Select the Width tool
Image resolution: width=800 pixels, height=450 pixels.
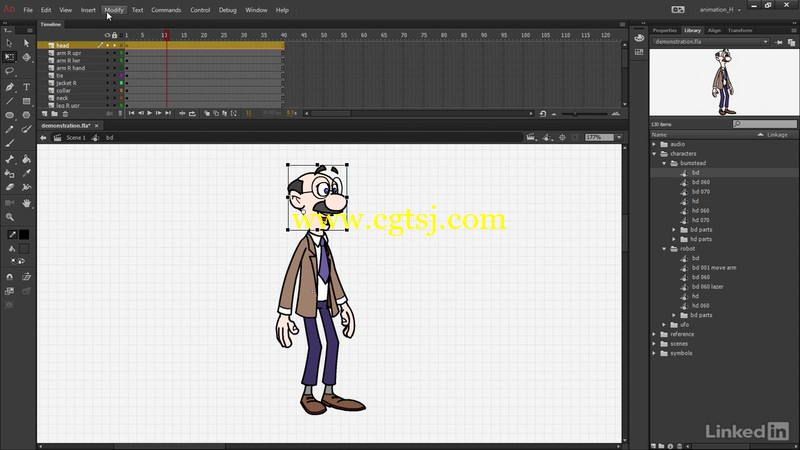coord(26,187)
